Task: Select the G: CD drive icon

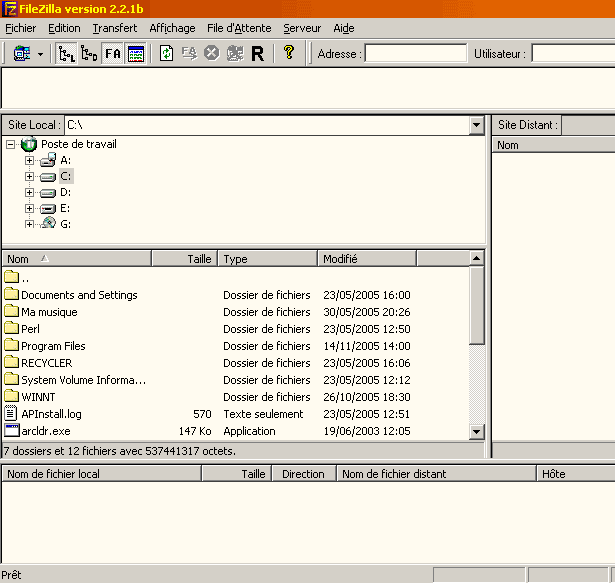Action: [49, 223]
